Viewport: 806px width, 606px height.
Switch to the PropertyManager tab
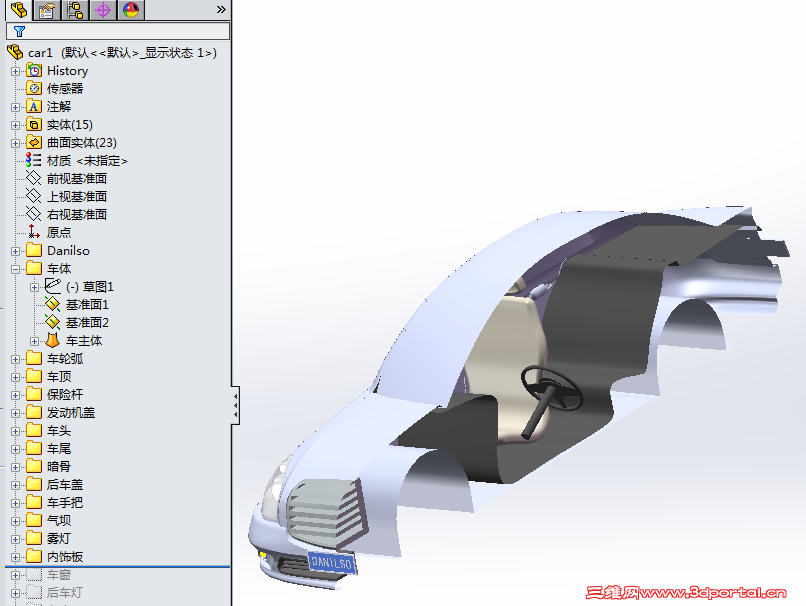coord(47,10)
